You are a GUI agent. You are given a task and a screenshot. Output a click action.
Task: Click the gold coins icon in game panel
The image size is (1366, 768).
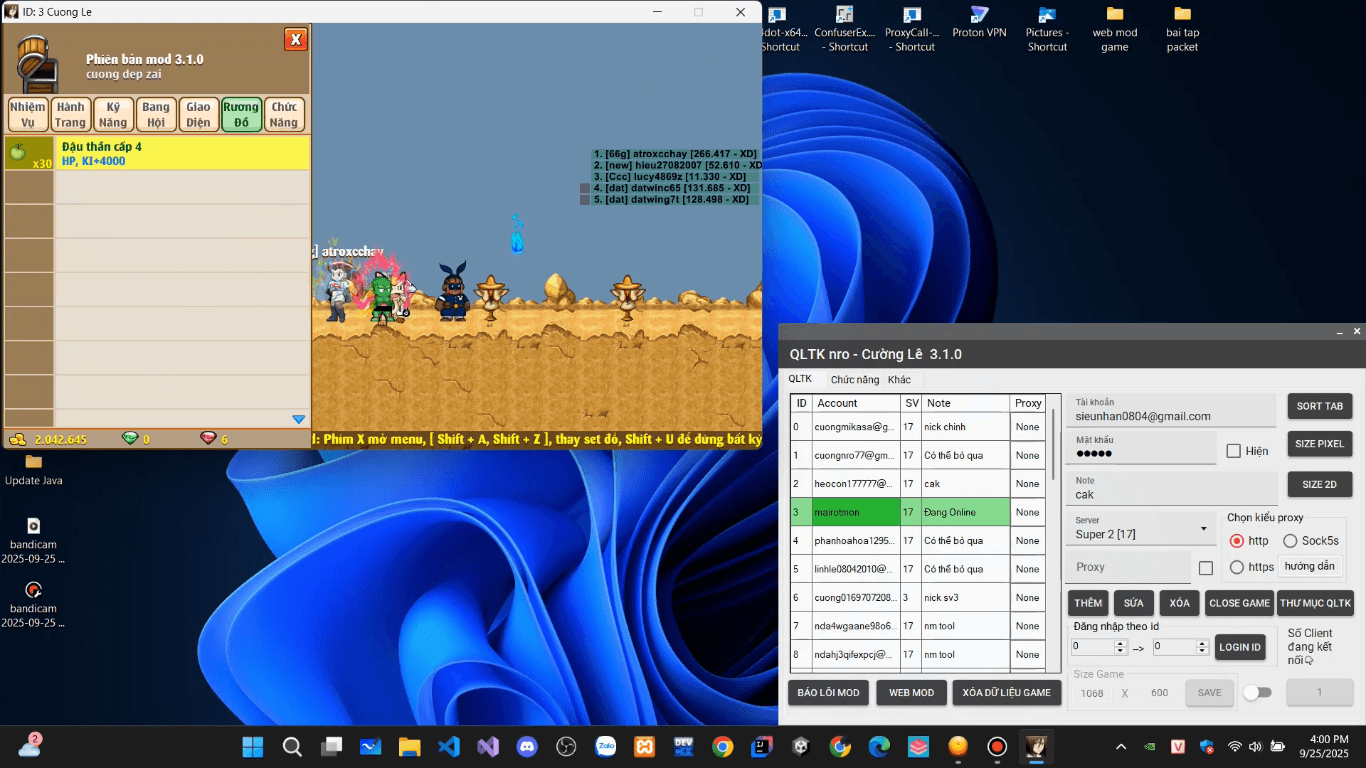click(17, 439)
